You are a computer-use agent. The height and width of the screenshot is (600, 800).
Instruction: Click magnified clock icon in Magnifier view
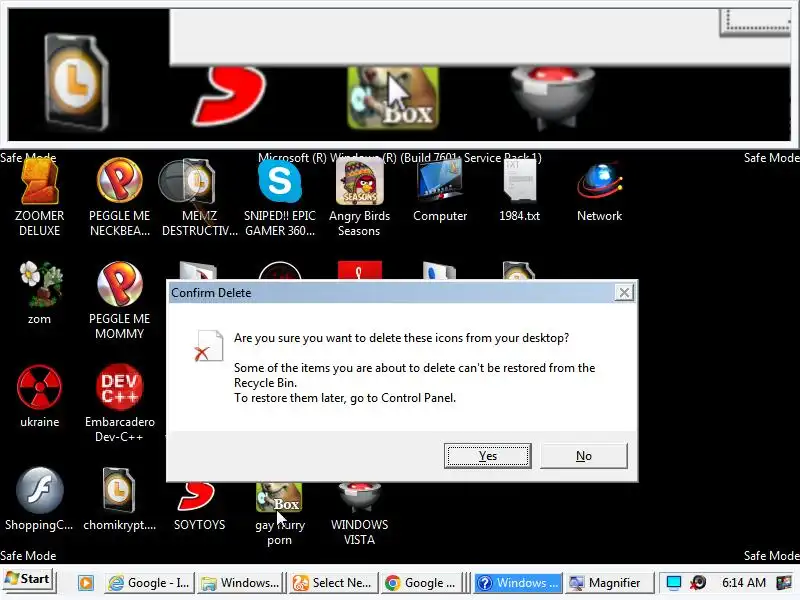pos(76,82)
